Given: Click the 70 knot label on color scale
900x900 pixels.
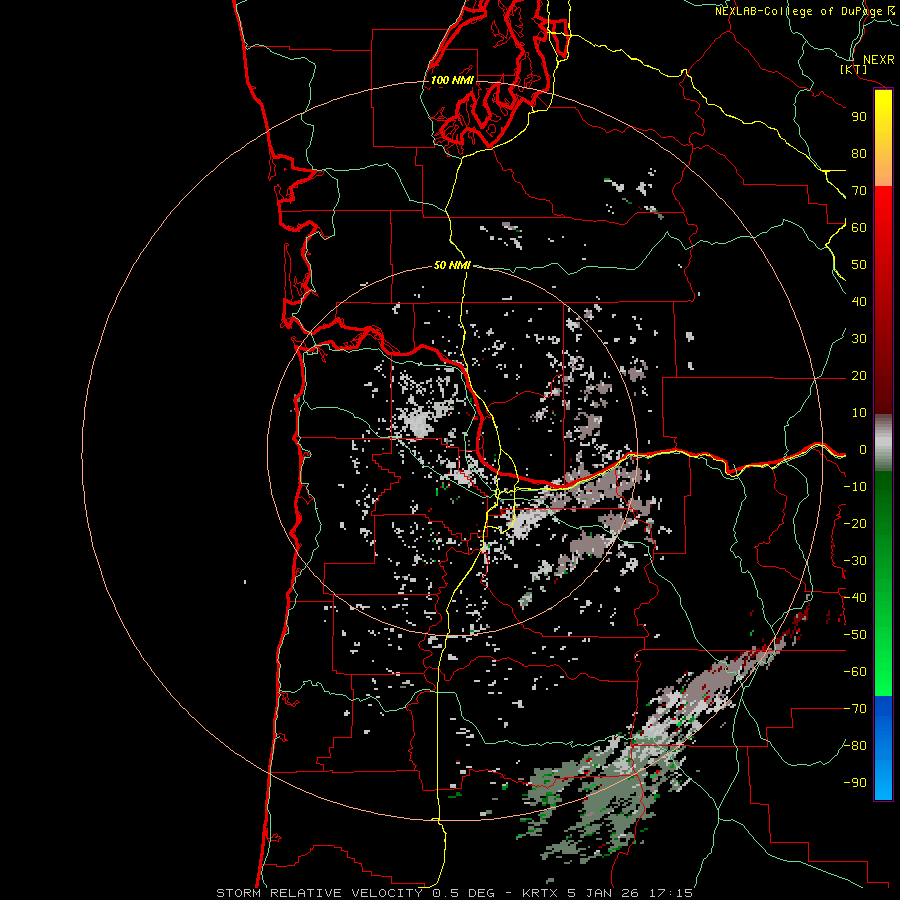Looking at the screenshot, I should pyautogui.click(x=859, y=191).
